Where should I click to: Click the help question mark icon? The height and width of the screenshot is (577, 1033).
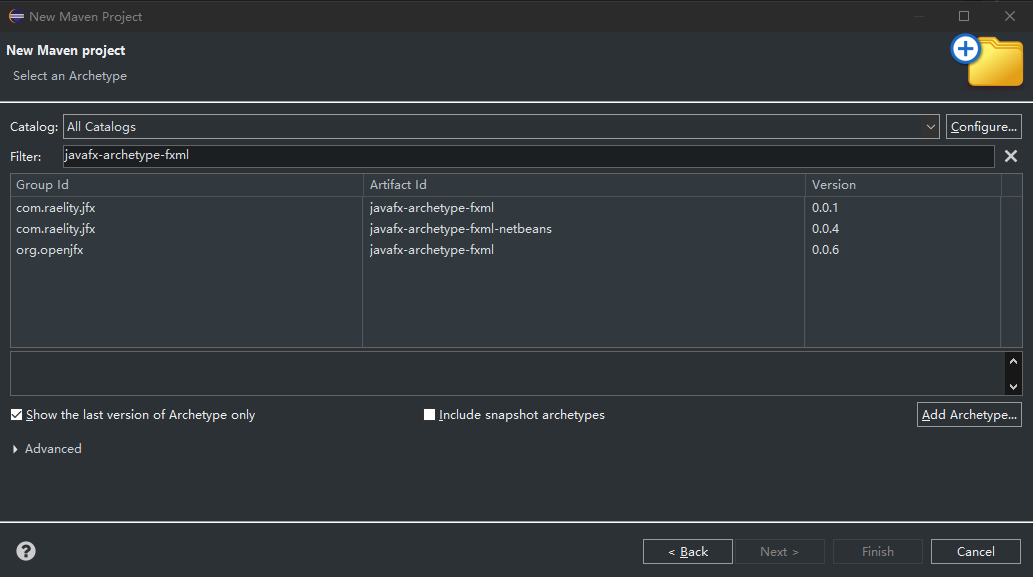(25, 550)
